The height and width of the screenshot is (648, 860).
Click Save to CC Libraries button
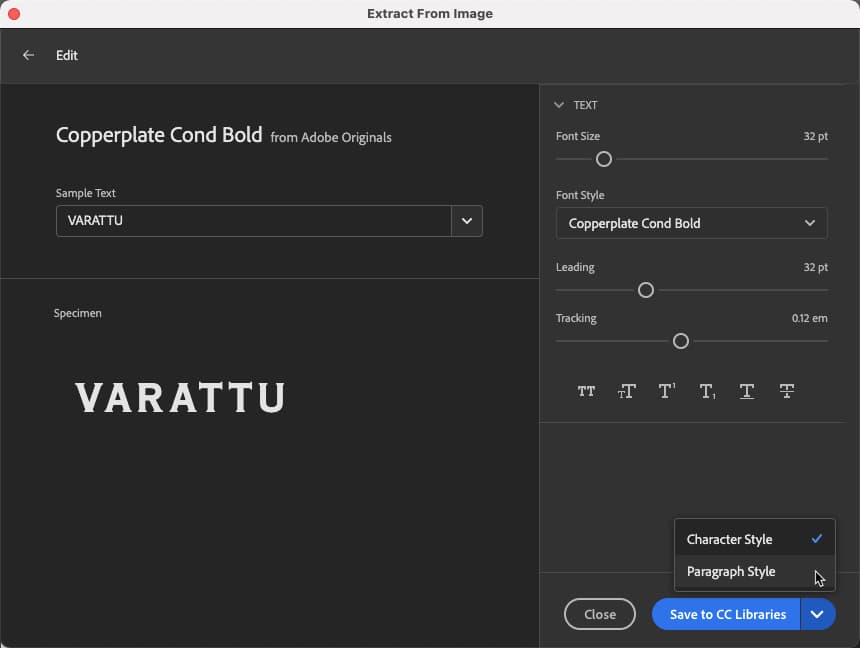click(x=726, y=614)
